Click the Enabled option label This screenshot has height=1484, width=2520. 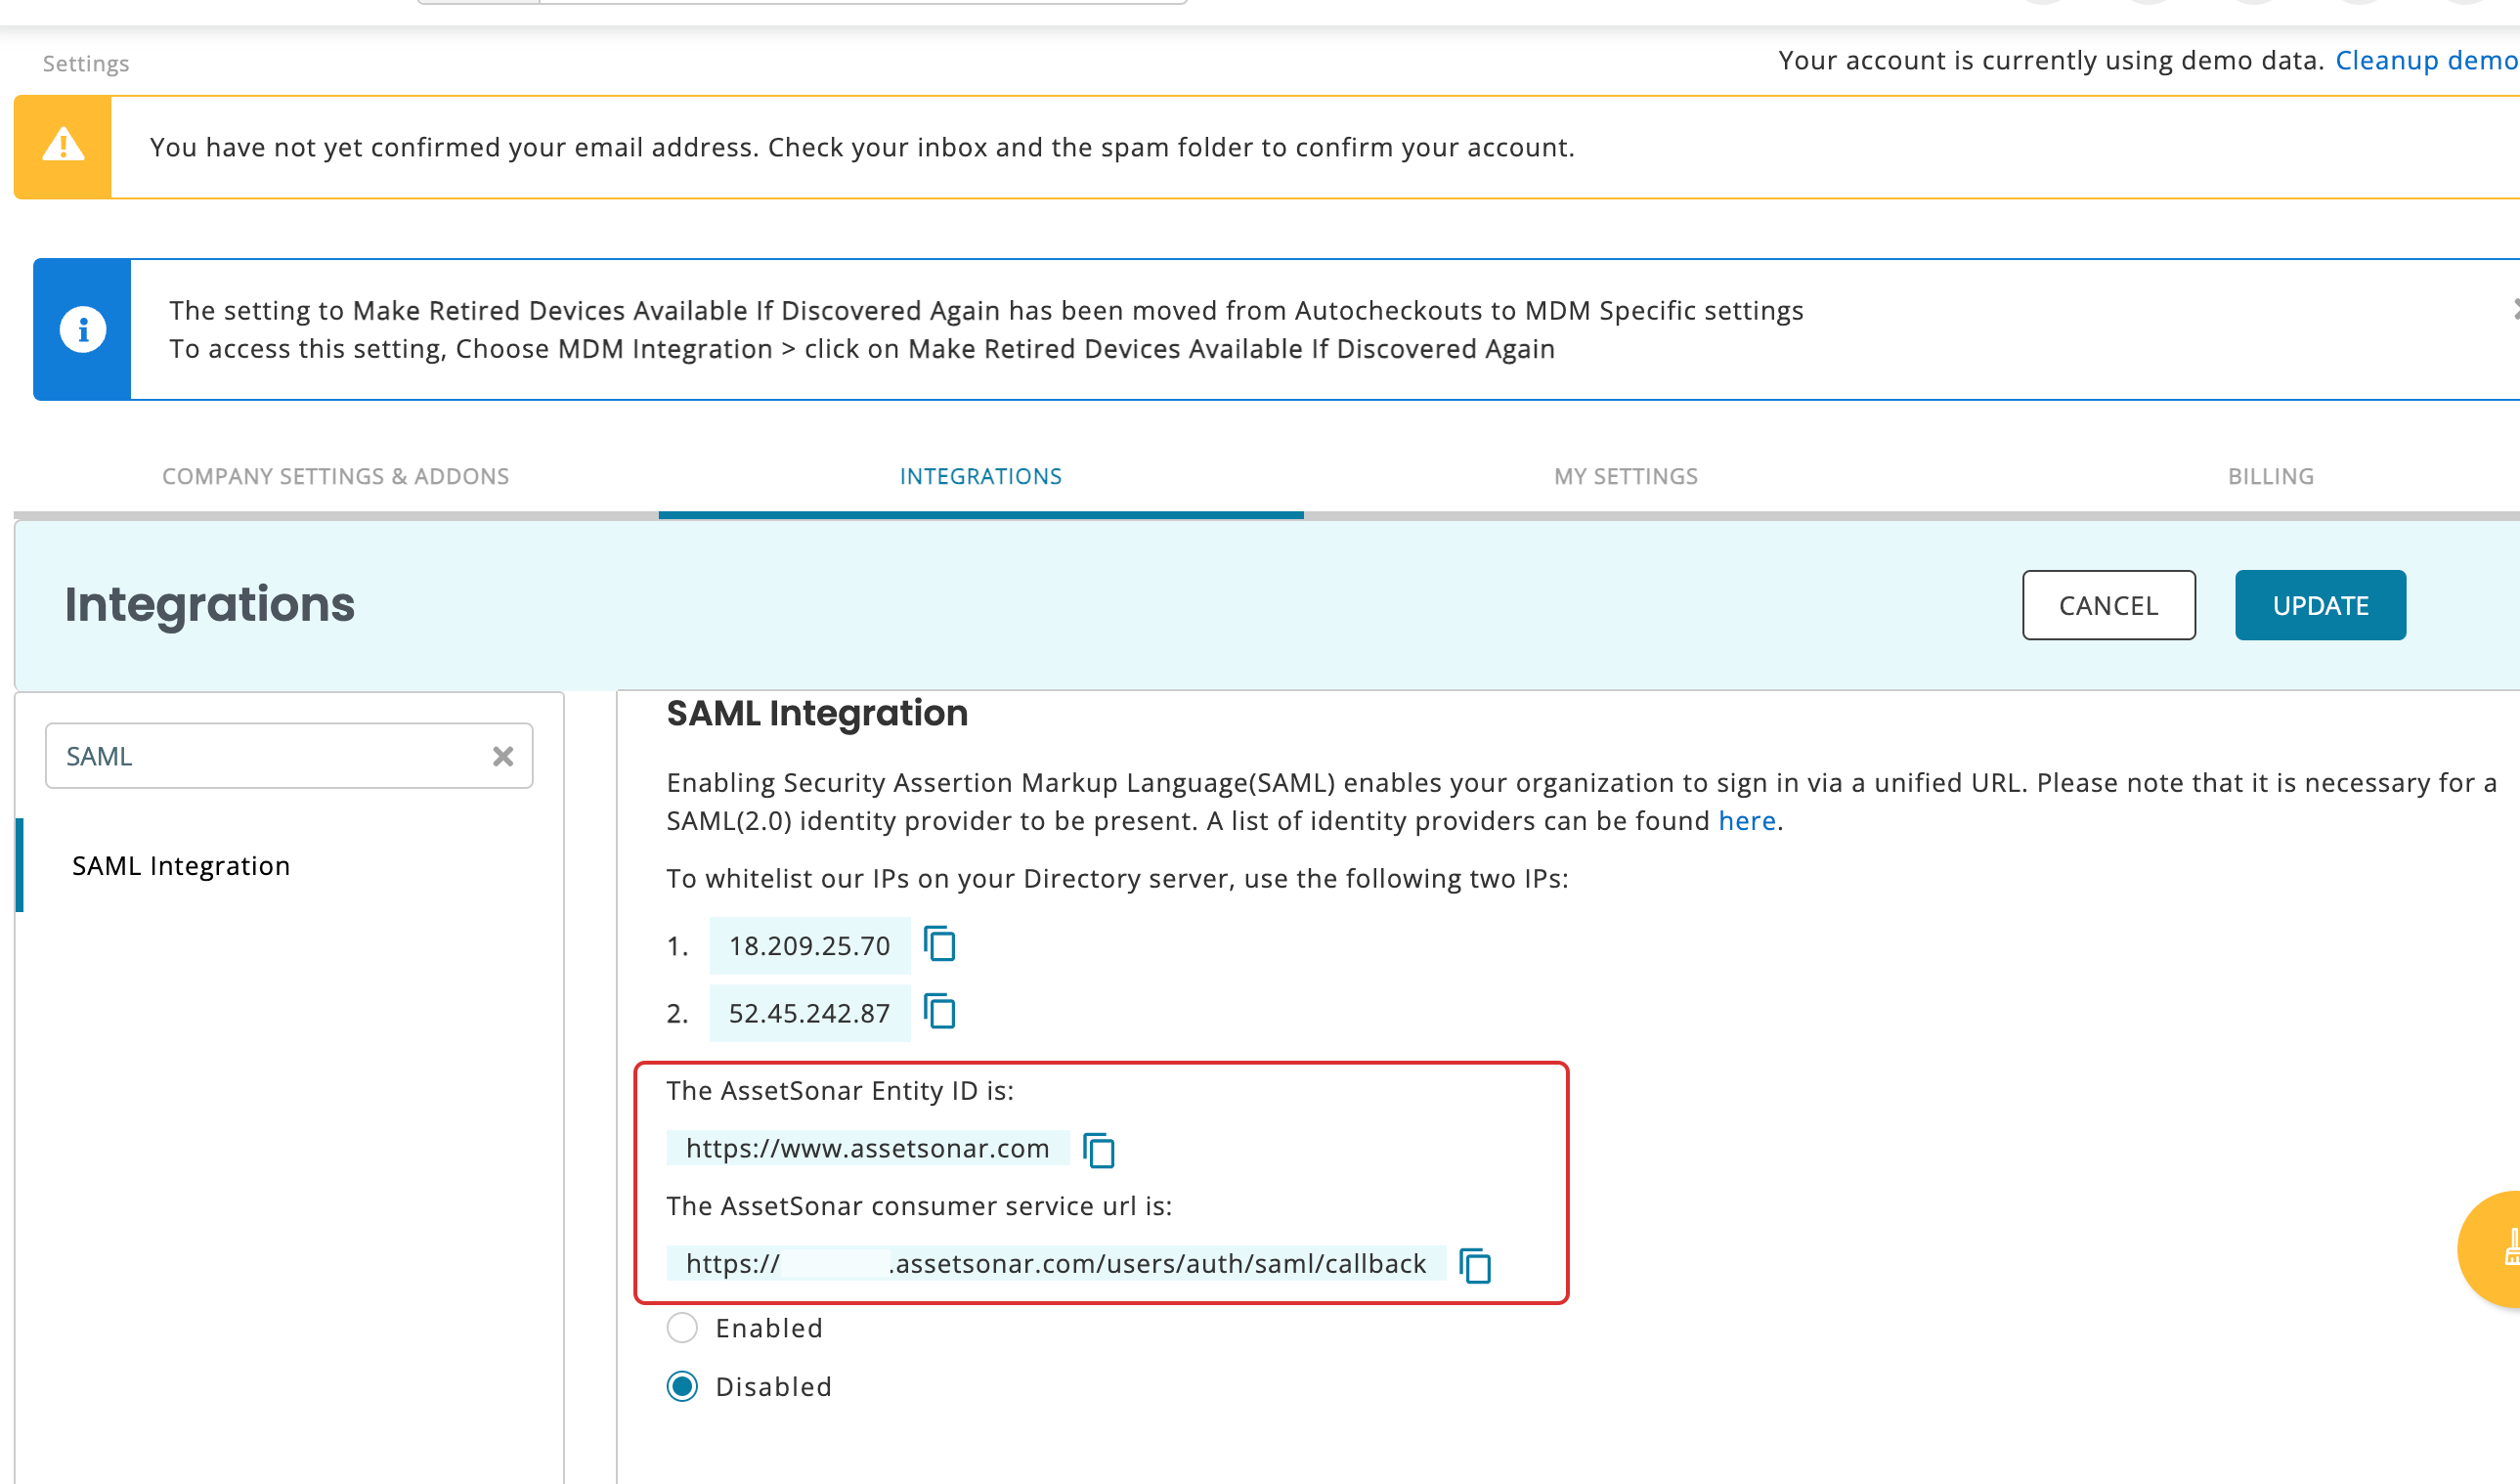click(x=769, y=1328)
